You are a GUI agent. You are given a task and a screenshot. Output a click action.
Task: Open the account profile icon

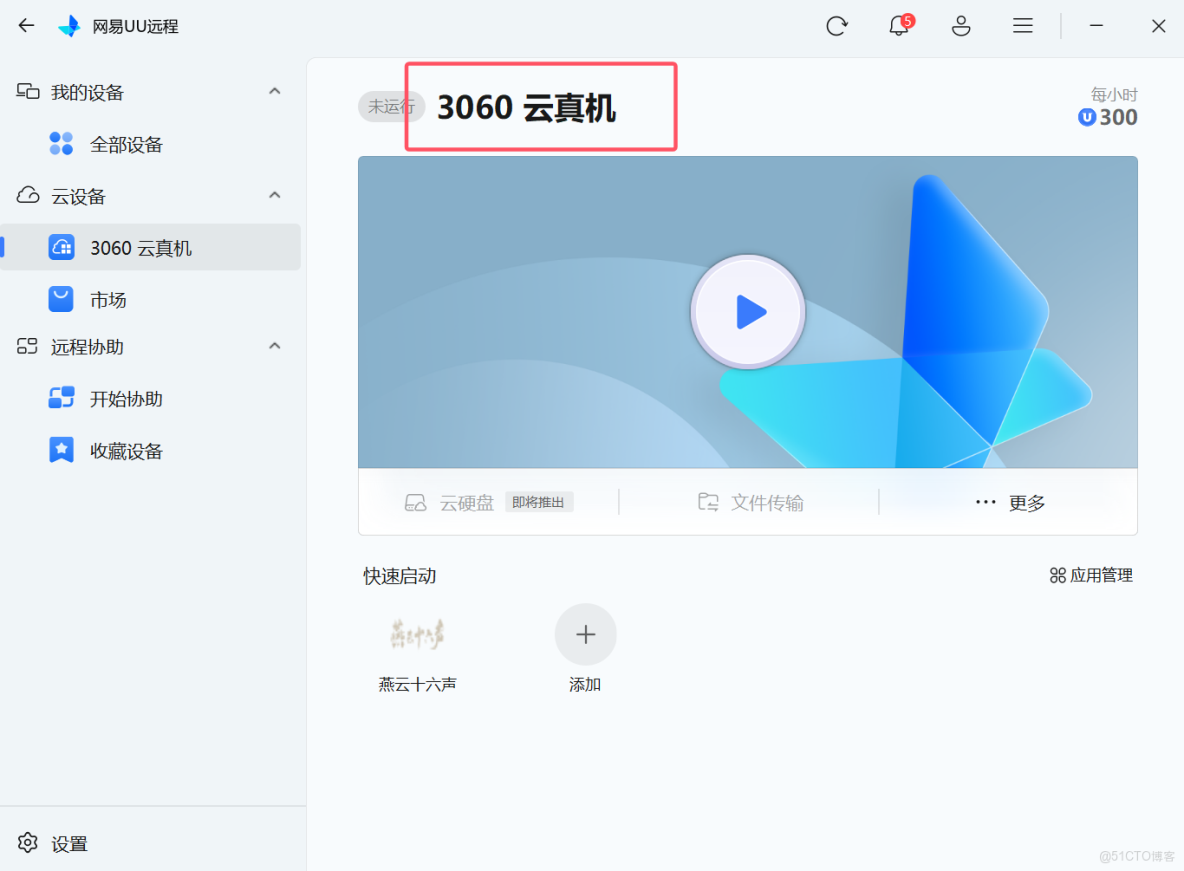(x=961, y=25)
